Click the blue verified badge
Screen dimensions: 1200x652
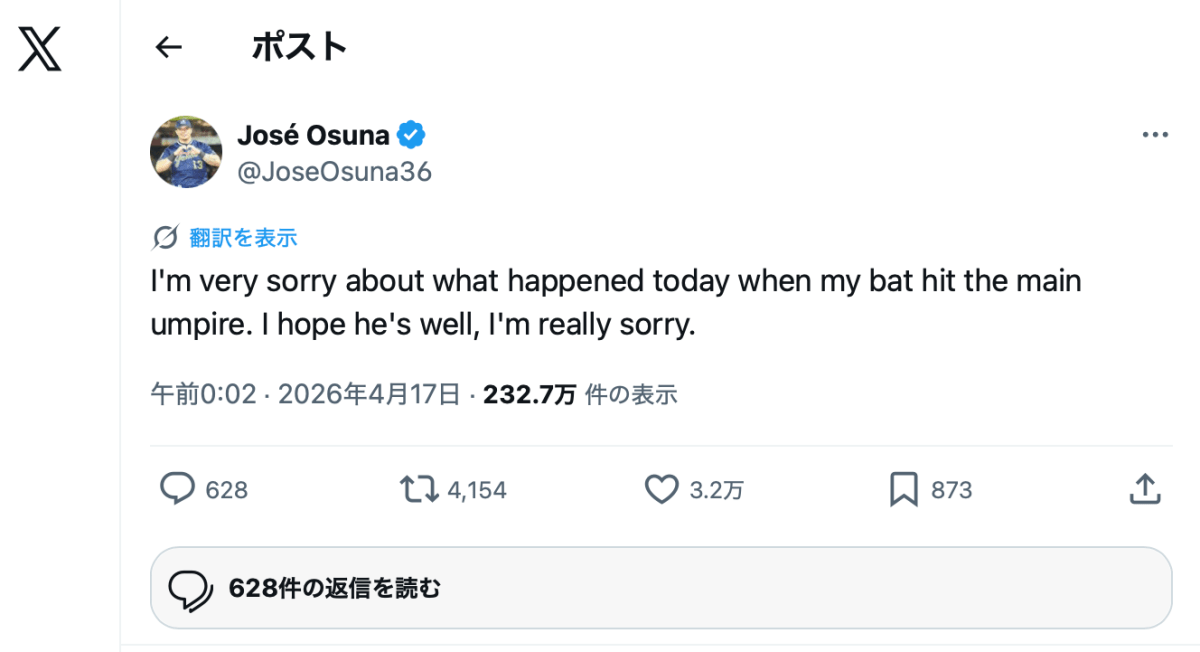412,134
